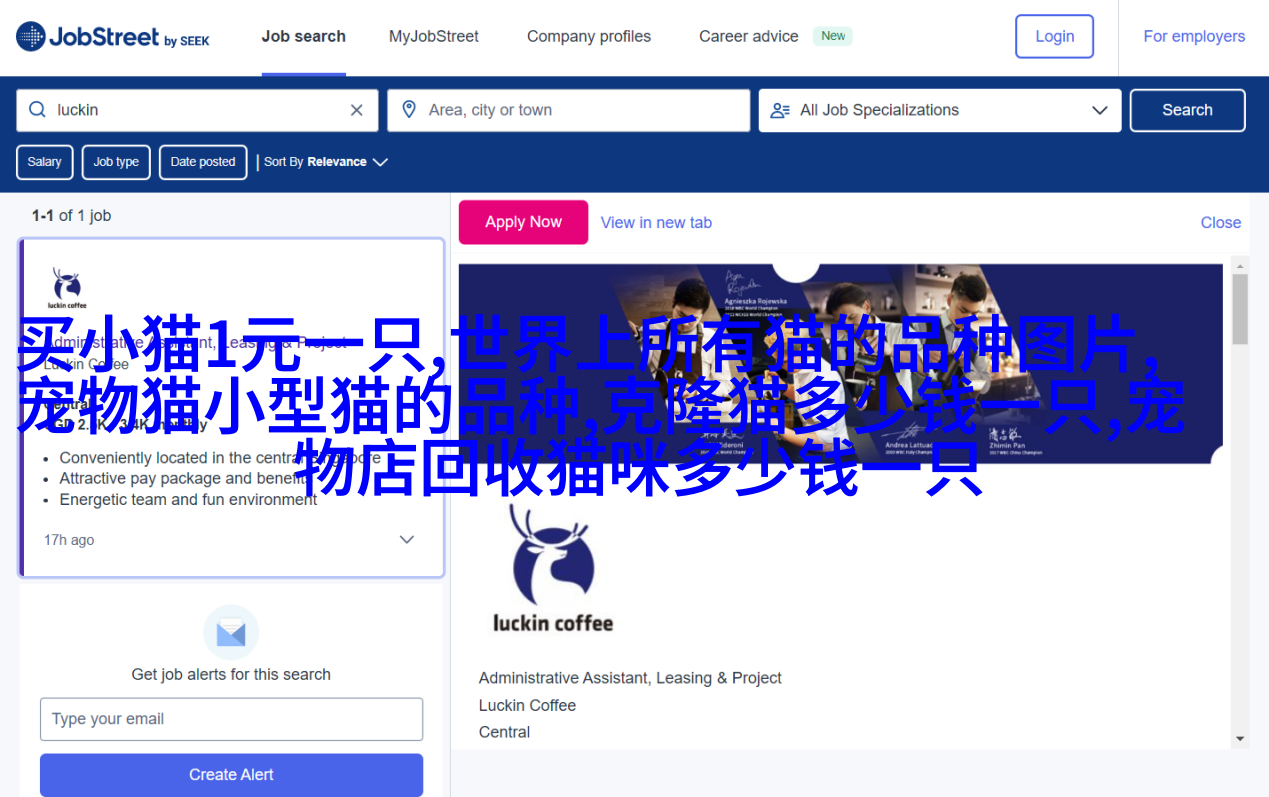Close the job details panel

[x=1221, y=223]
